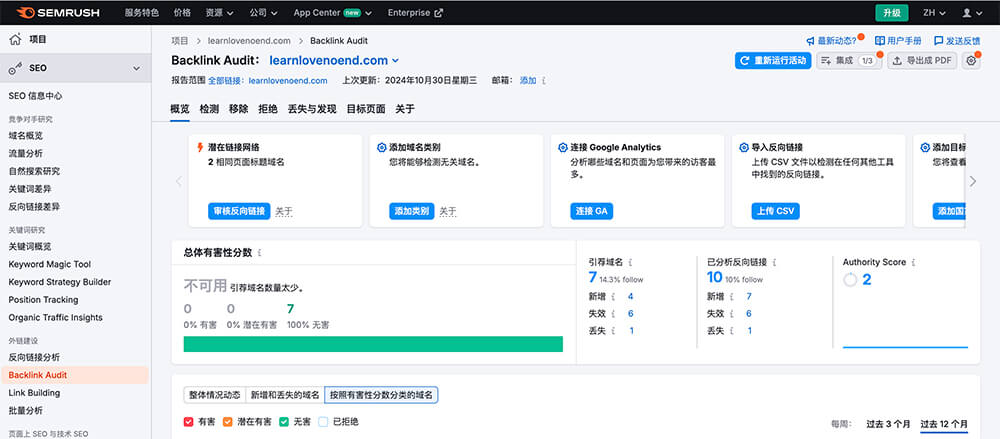The height and width of the screenshot is (439, 1000).
Task: Open 全部链接: learnlovenoend.com link
Action: pos(268,81)
